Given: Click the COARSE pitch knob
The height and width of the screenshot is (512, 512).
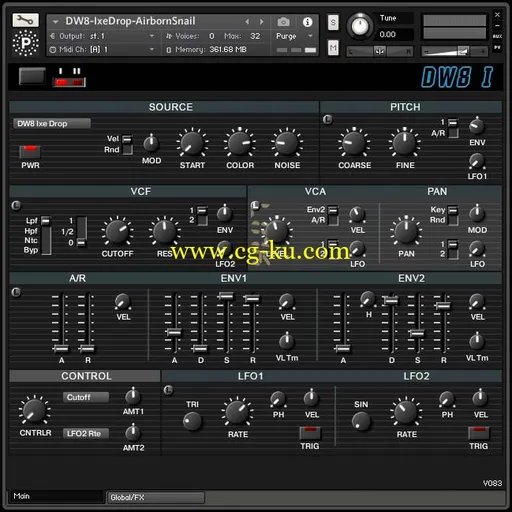Looking at the screenshot, I should pos(354,144).
